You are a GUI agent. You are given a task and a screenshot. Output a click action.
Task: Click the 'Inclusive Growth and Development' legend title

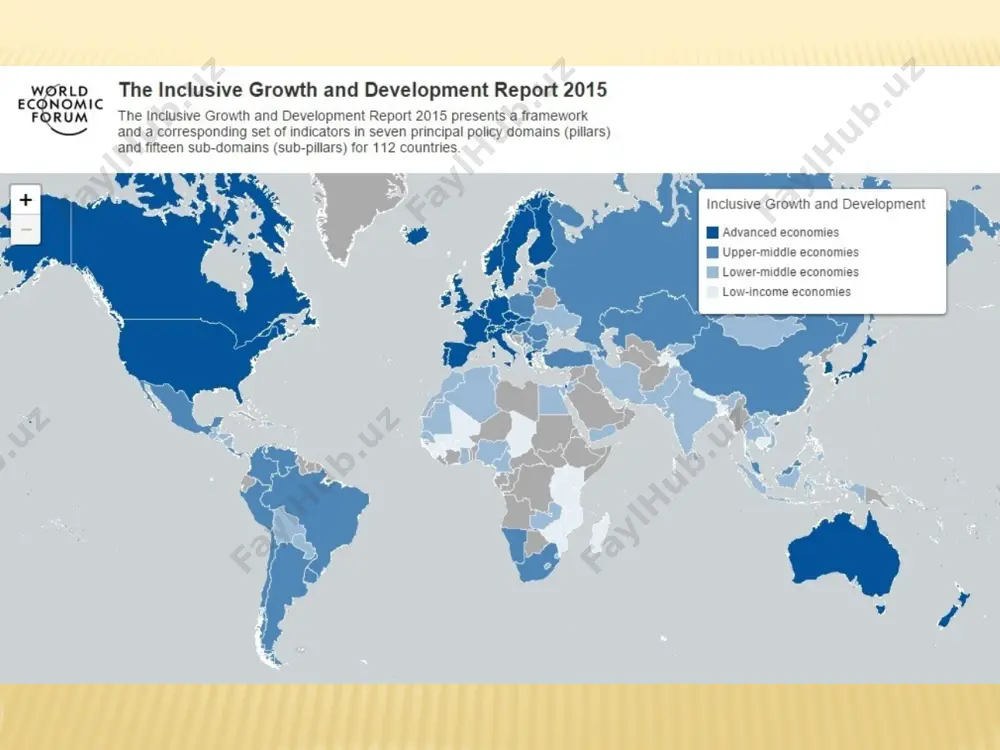point(815,204)
